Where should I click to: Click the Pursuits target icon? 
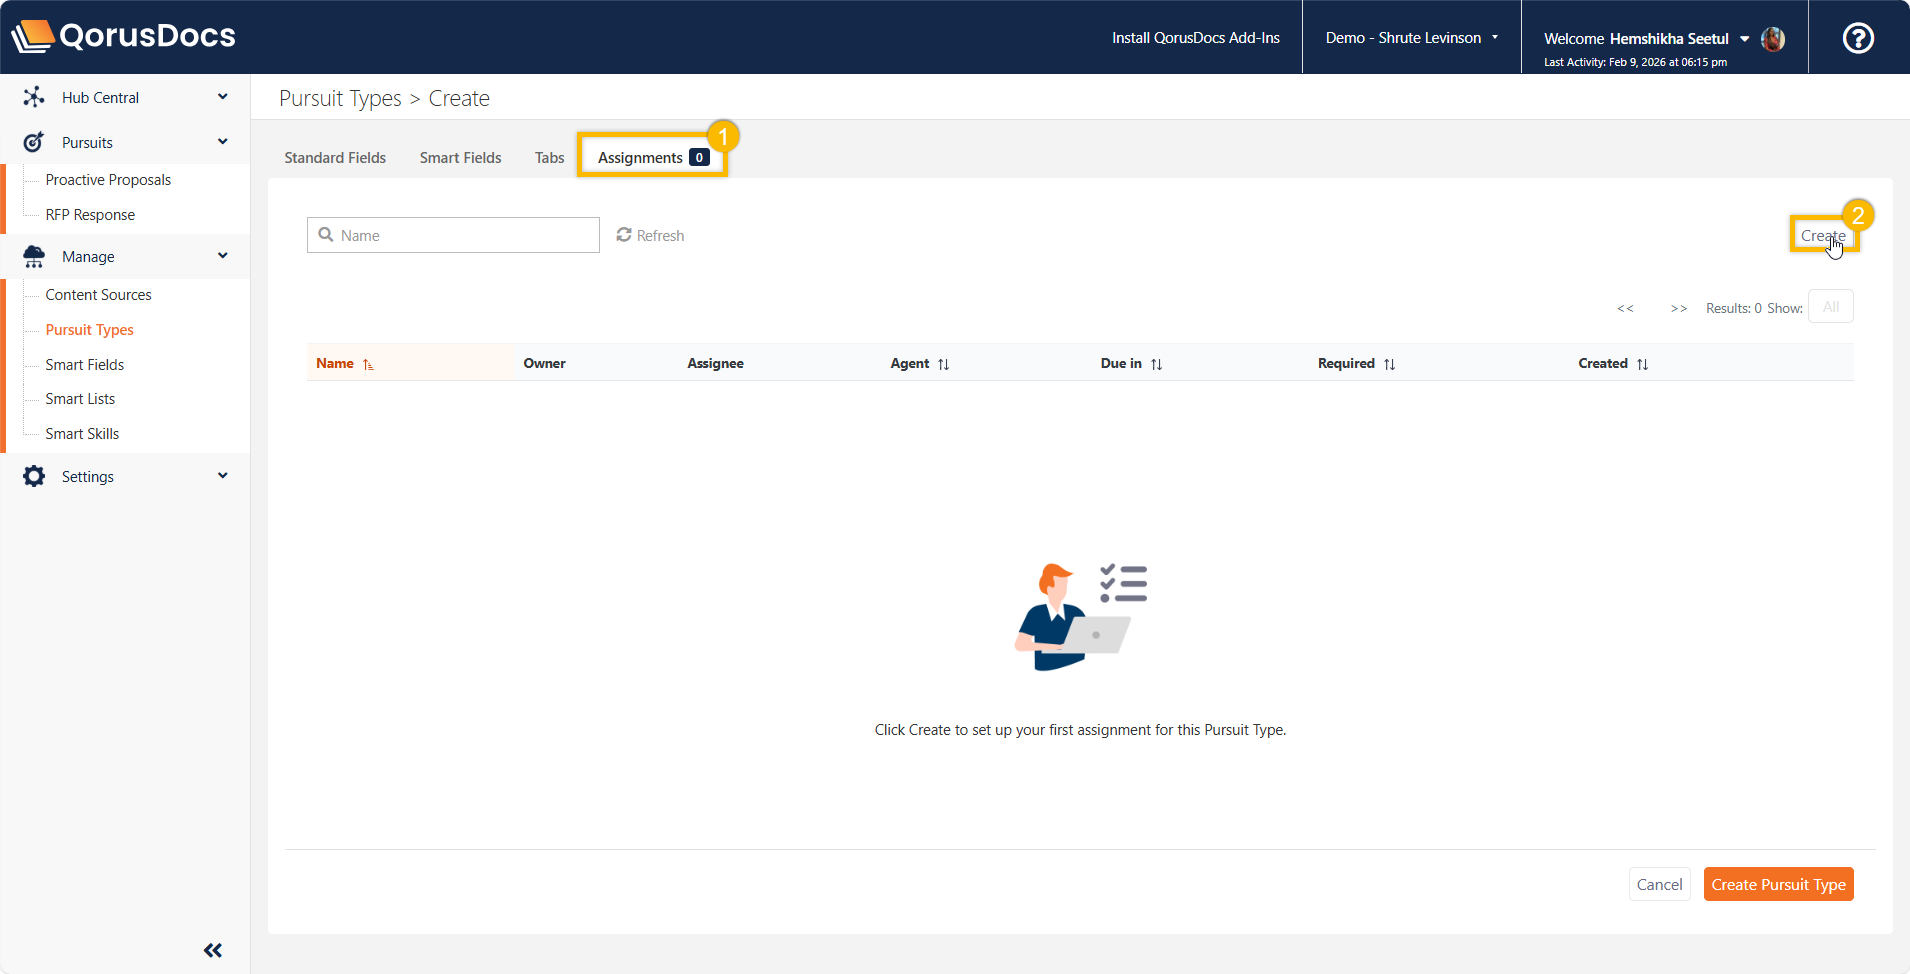[34, 142]
